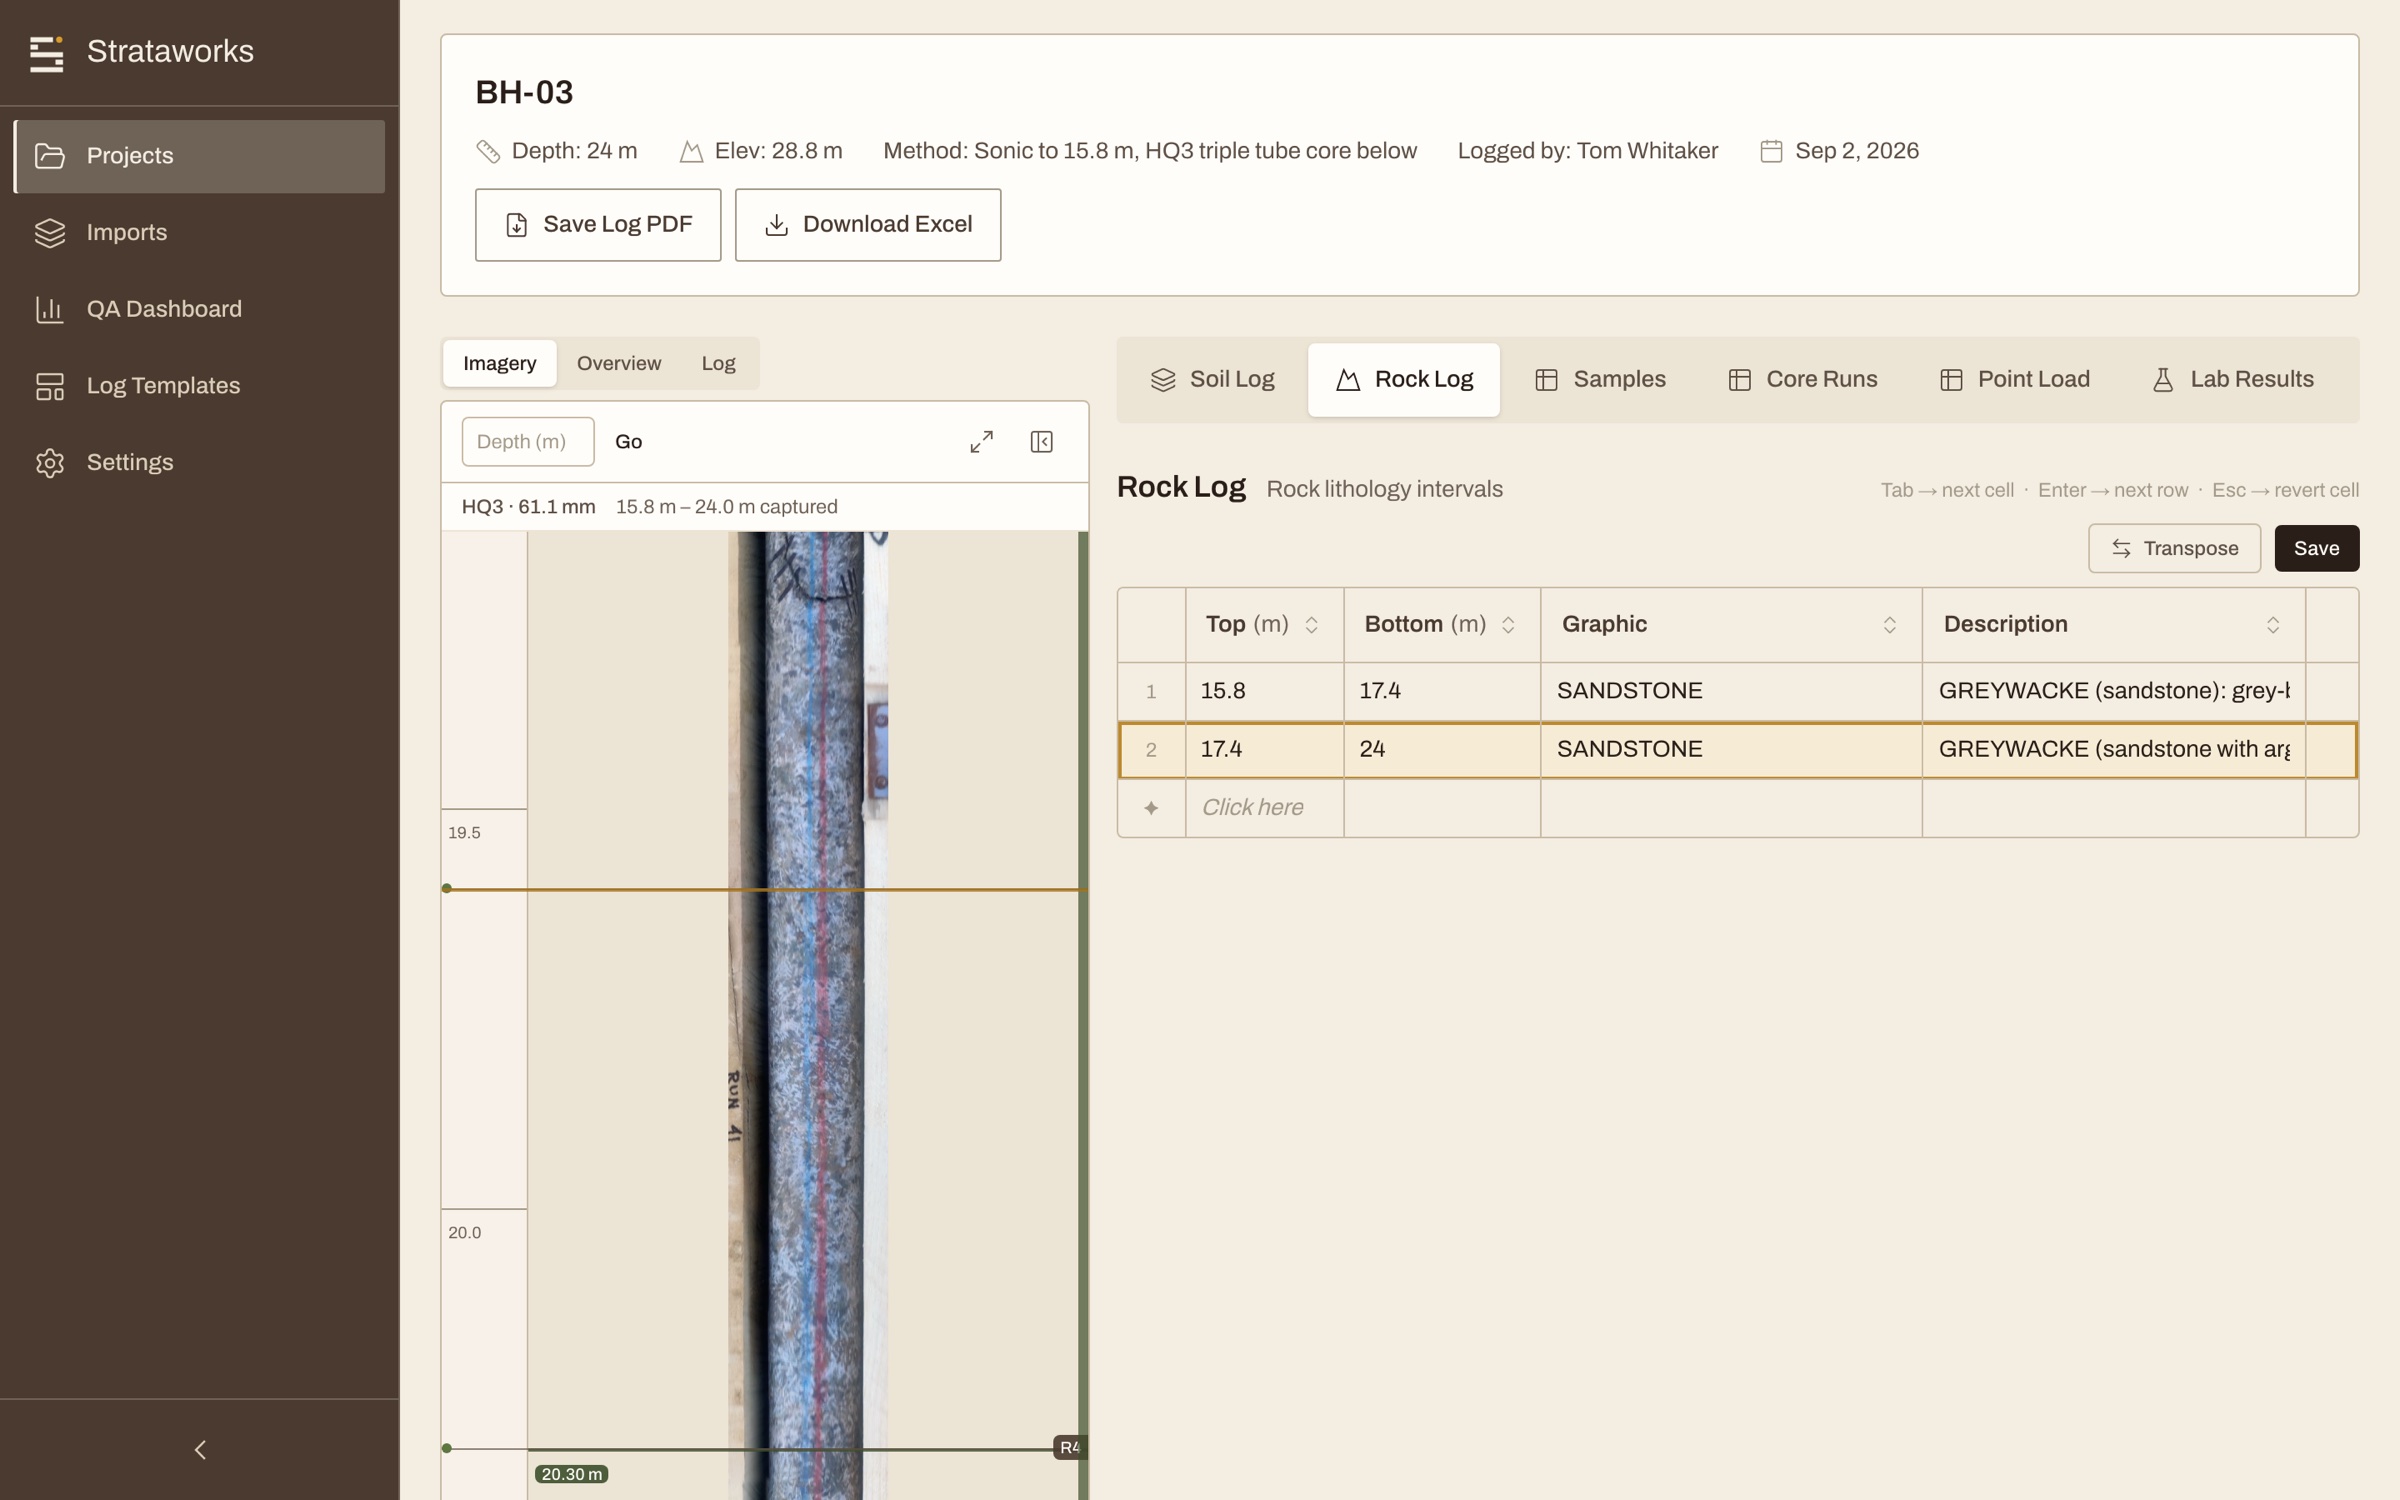
Task: Open Imports in the sidebar
Action: (199, 233)
